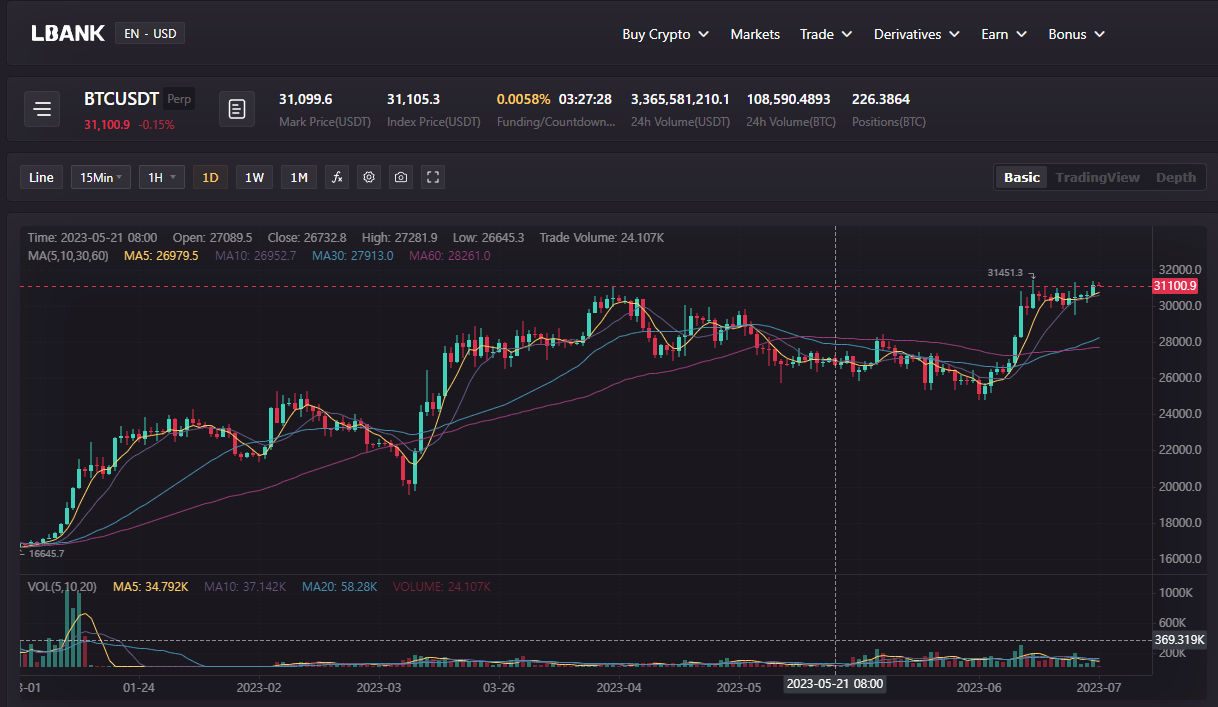Screen dimensions: 1218x707
Task: Click the contract details document icon
Action: click(x=237, y=109)
